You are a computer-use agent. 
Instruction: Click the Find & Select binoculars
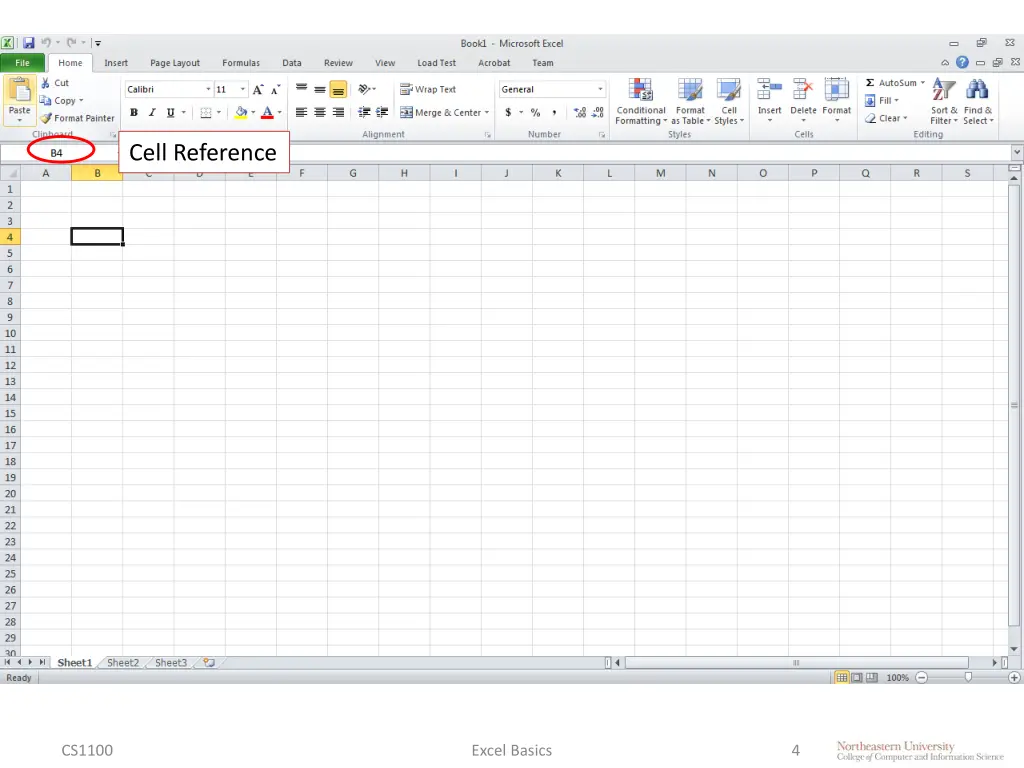pyautogui.click(x=977, y=90)
